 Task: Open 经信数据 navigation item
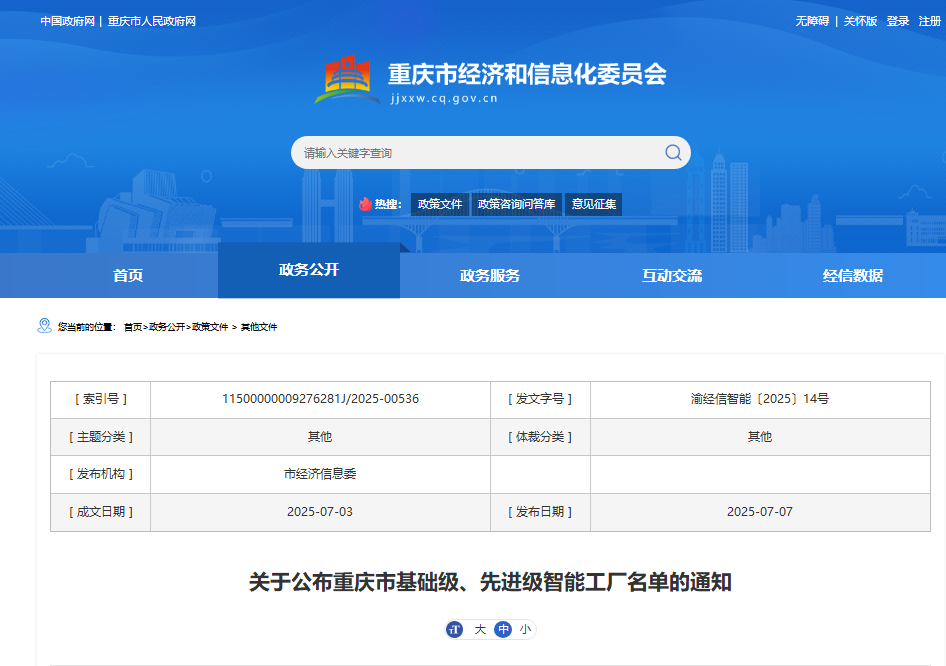pos(853,275)
